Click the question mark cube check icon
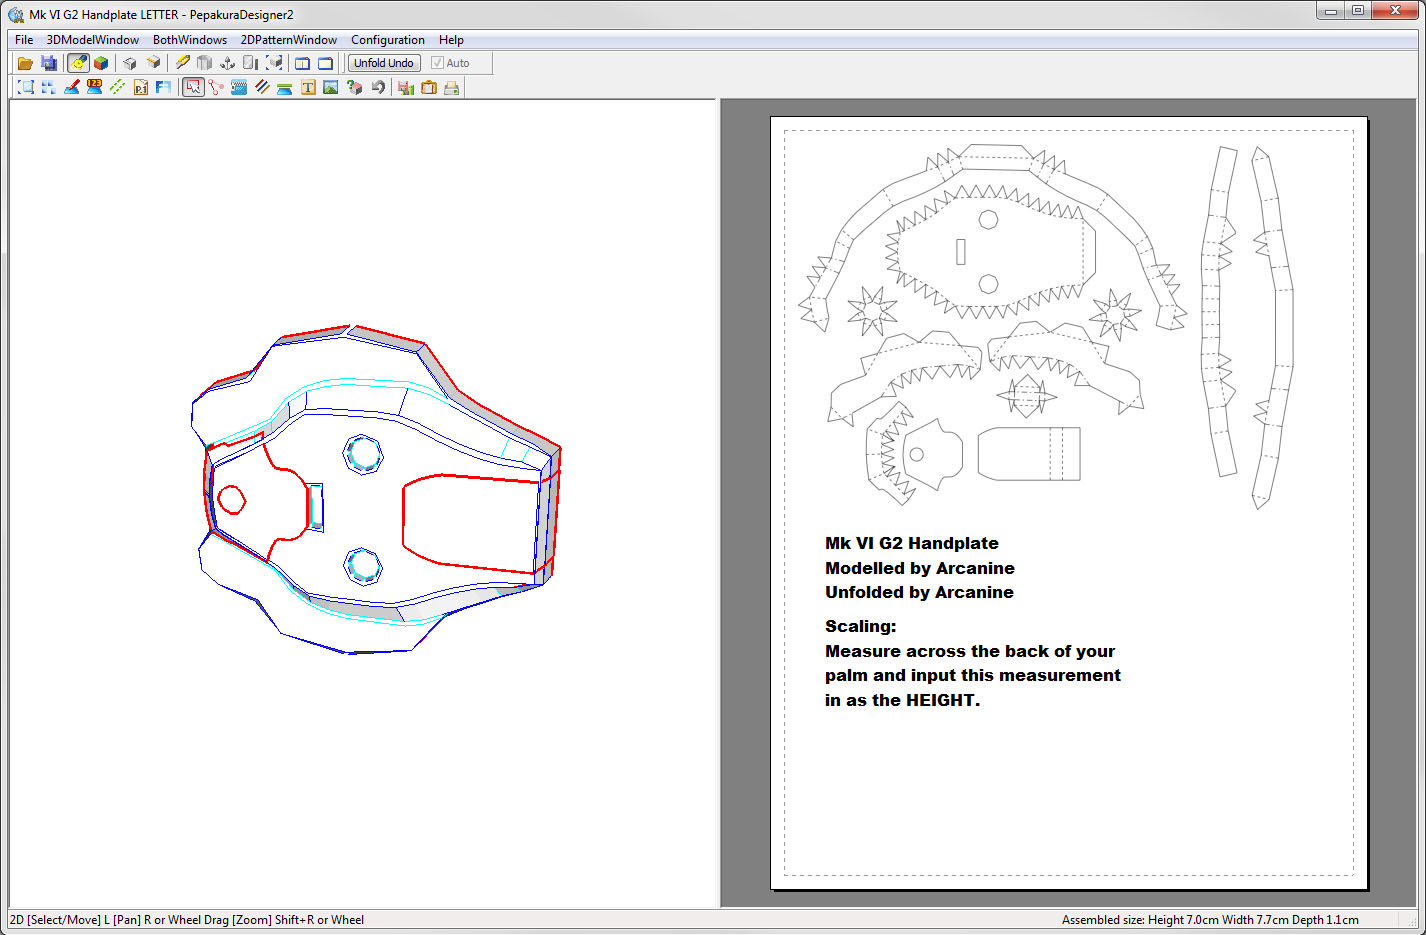Image resolution: width=1426 pixels, height=935 pixels. point(354,87)
